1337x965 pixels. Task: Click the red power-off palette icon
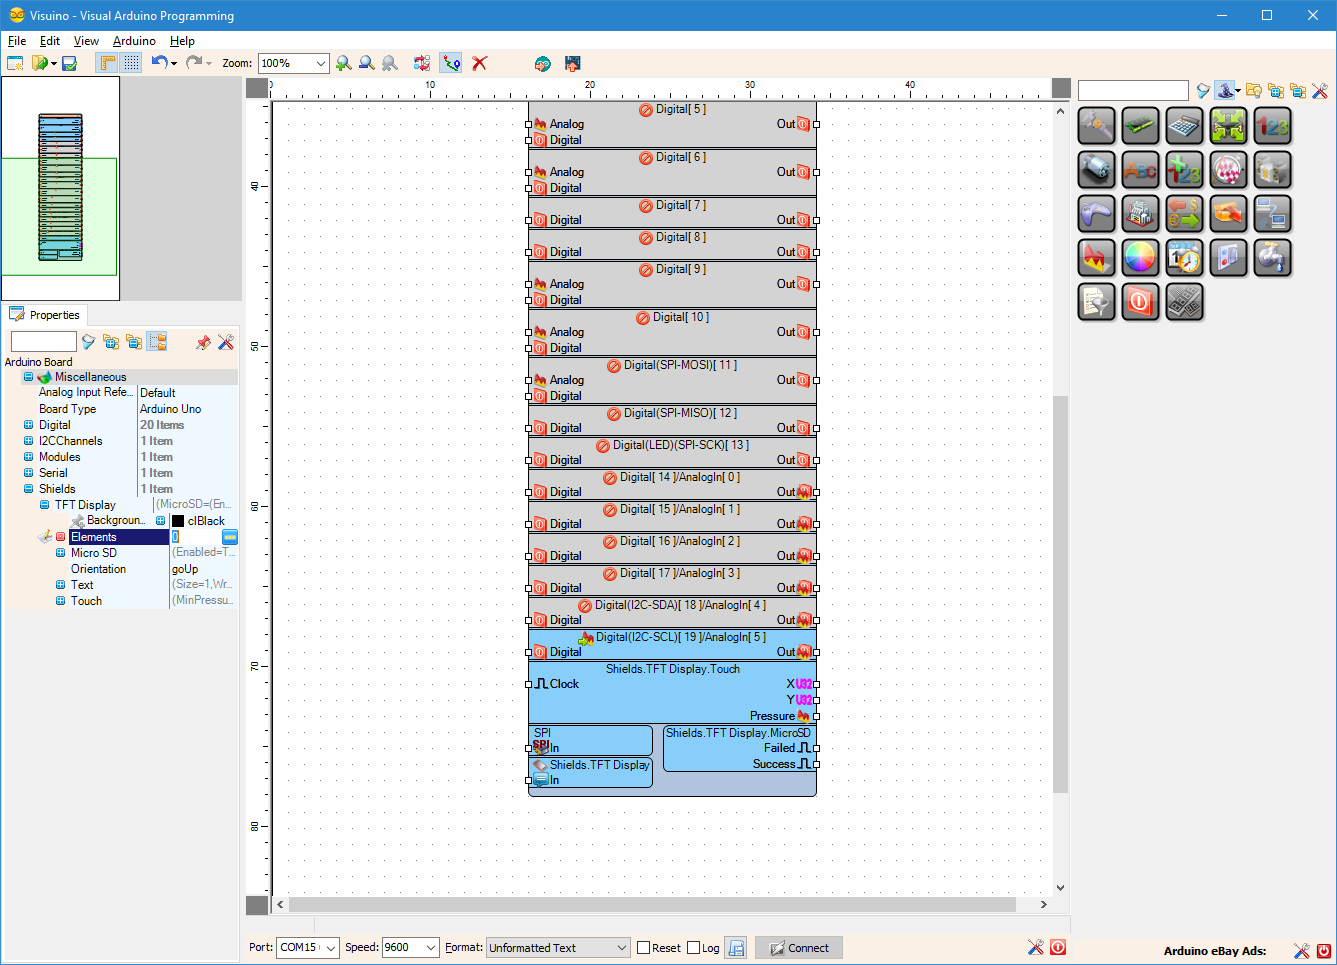[x=1140, y=302]
